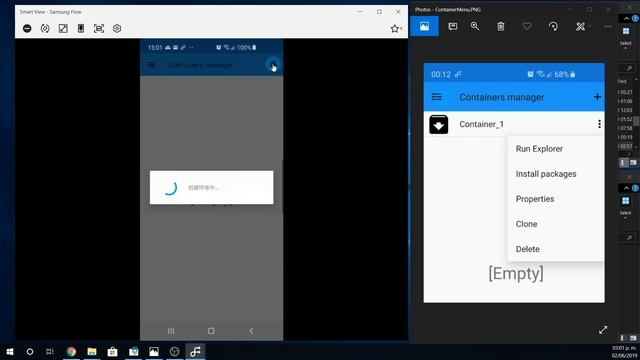Click the Samsung Flow taskbar icon

point(195,351)
